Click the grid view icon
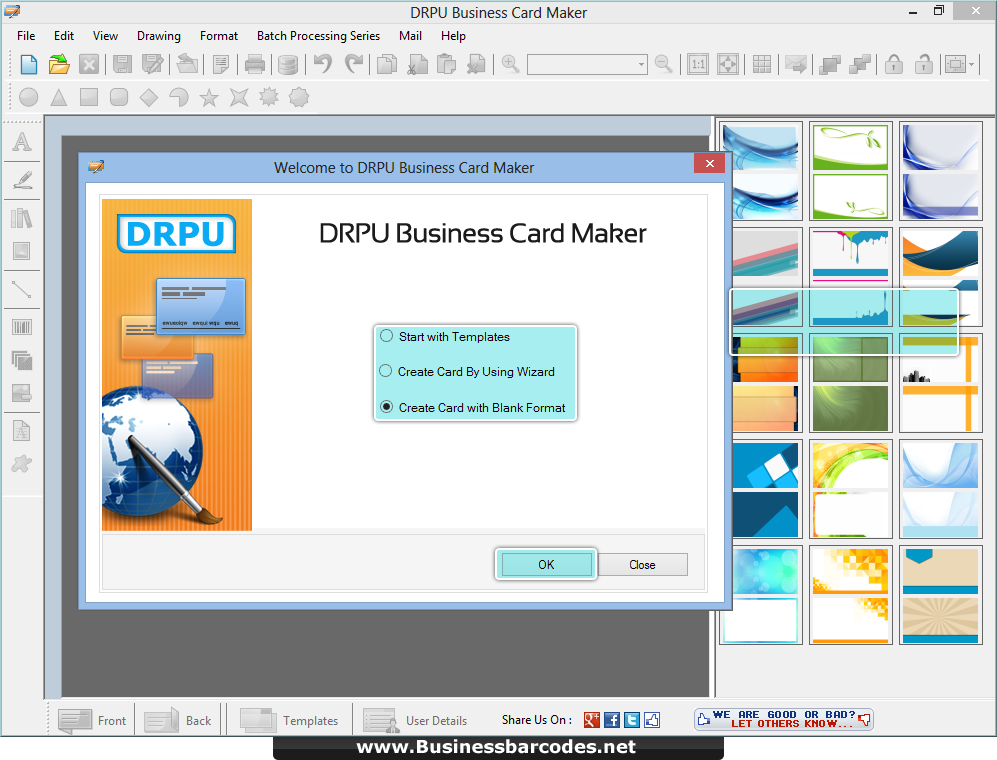 point(761,64)
